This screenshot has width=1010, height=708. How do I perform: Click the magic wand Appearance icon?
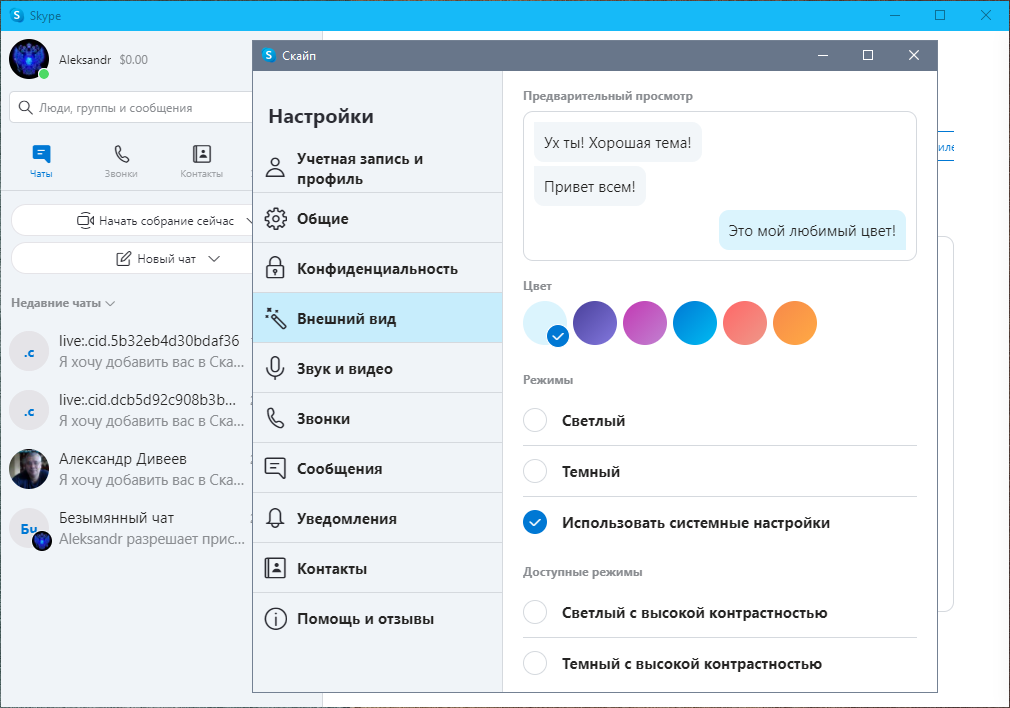point(276,318)
